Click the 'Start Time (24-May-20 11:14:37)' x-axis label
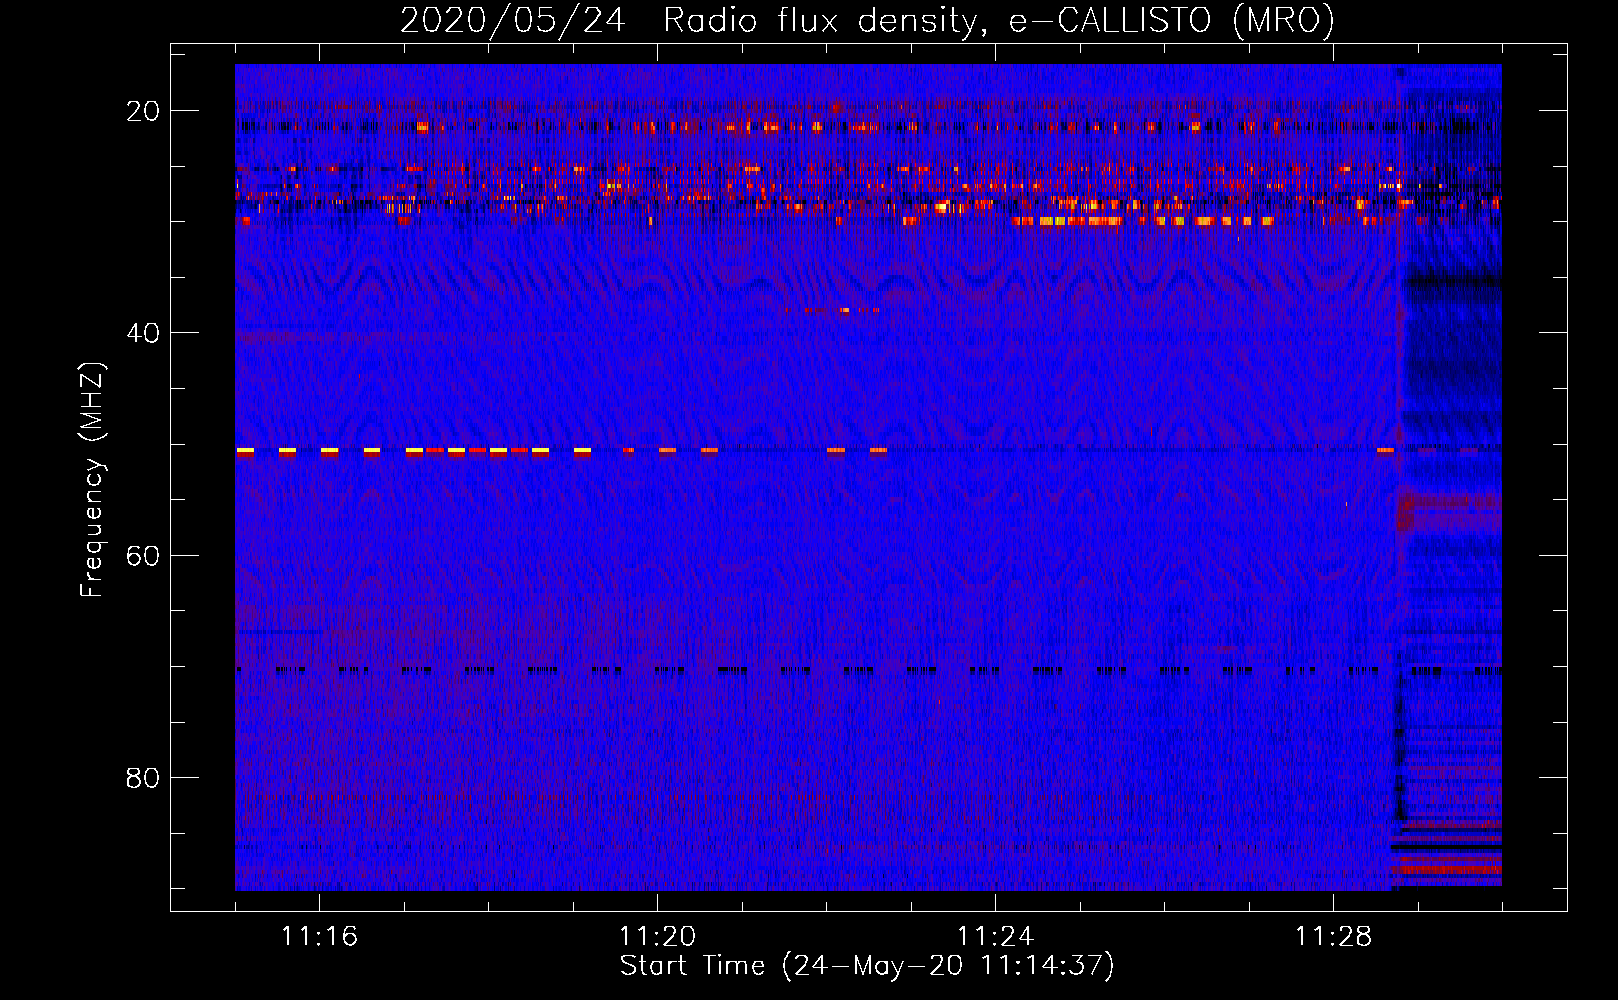The height and width of the screenshot is (1000, 1618). pos(867,966)
